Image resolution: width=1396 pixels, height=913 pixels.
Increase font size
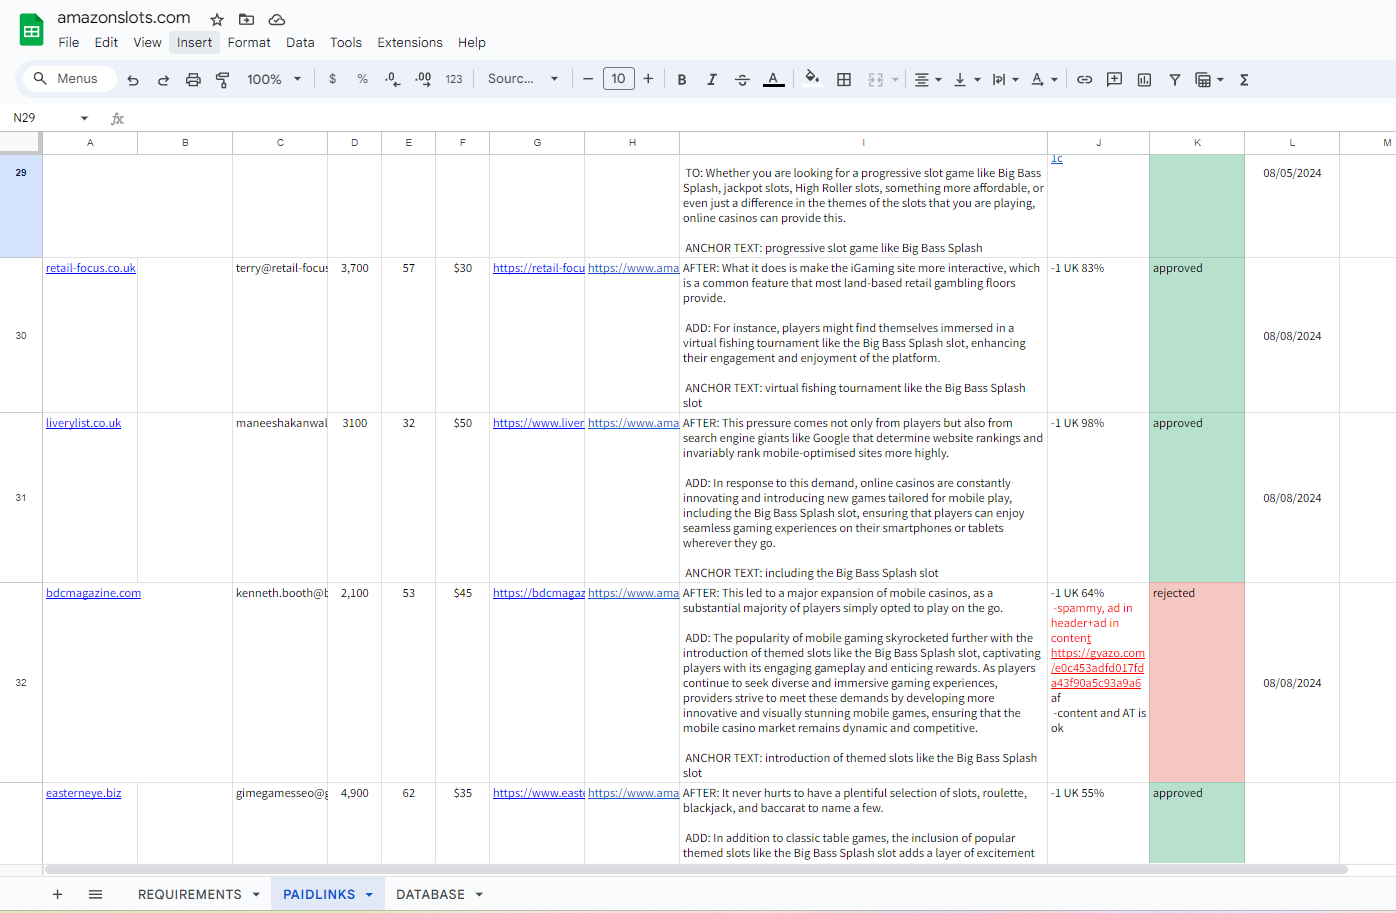(x=648, y=79)
